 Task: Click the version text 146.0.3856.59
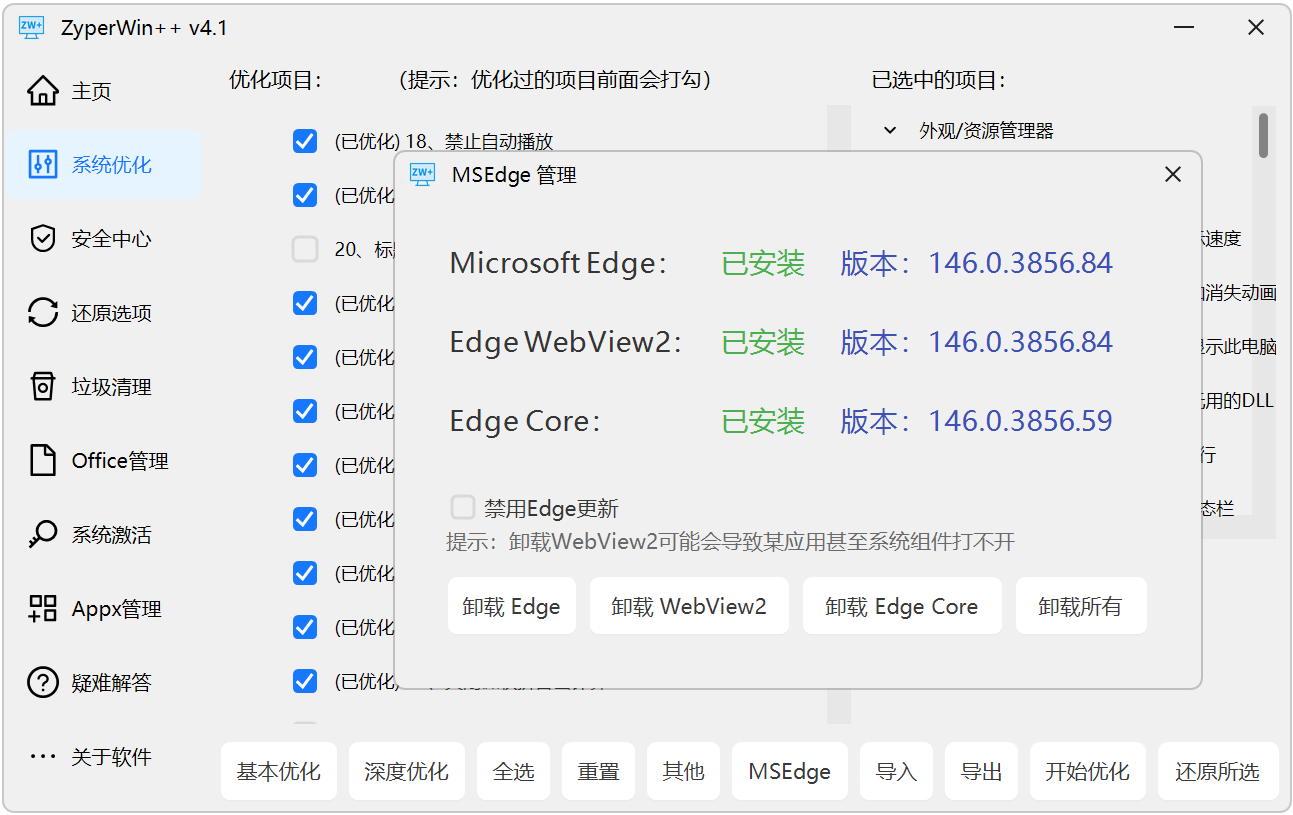point(1020,421)
